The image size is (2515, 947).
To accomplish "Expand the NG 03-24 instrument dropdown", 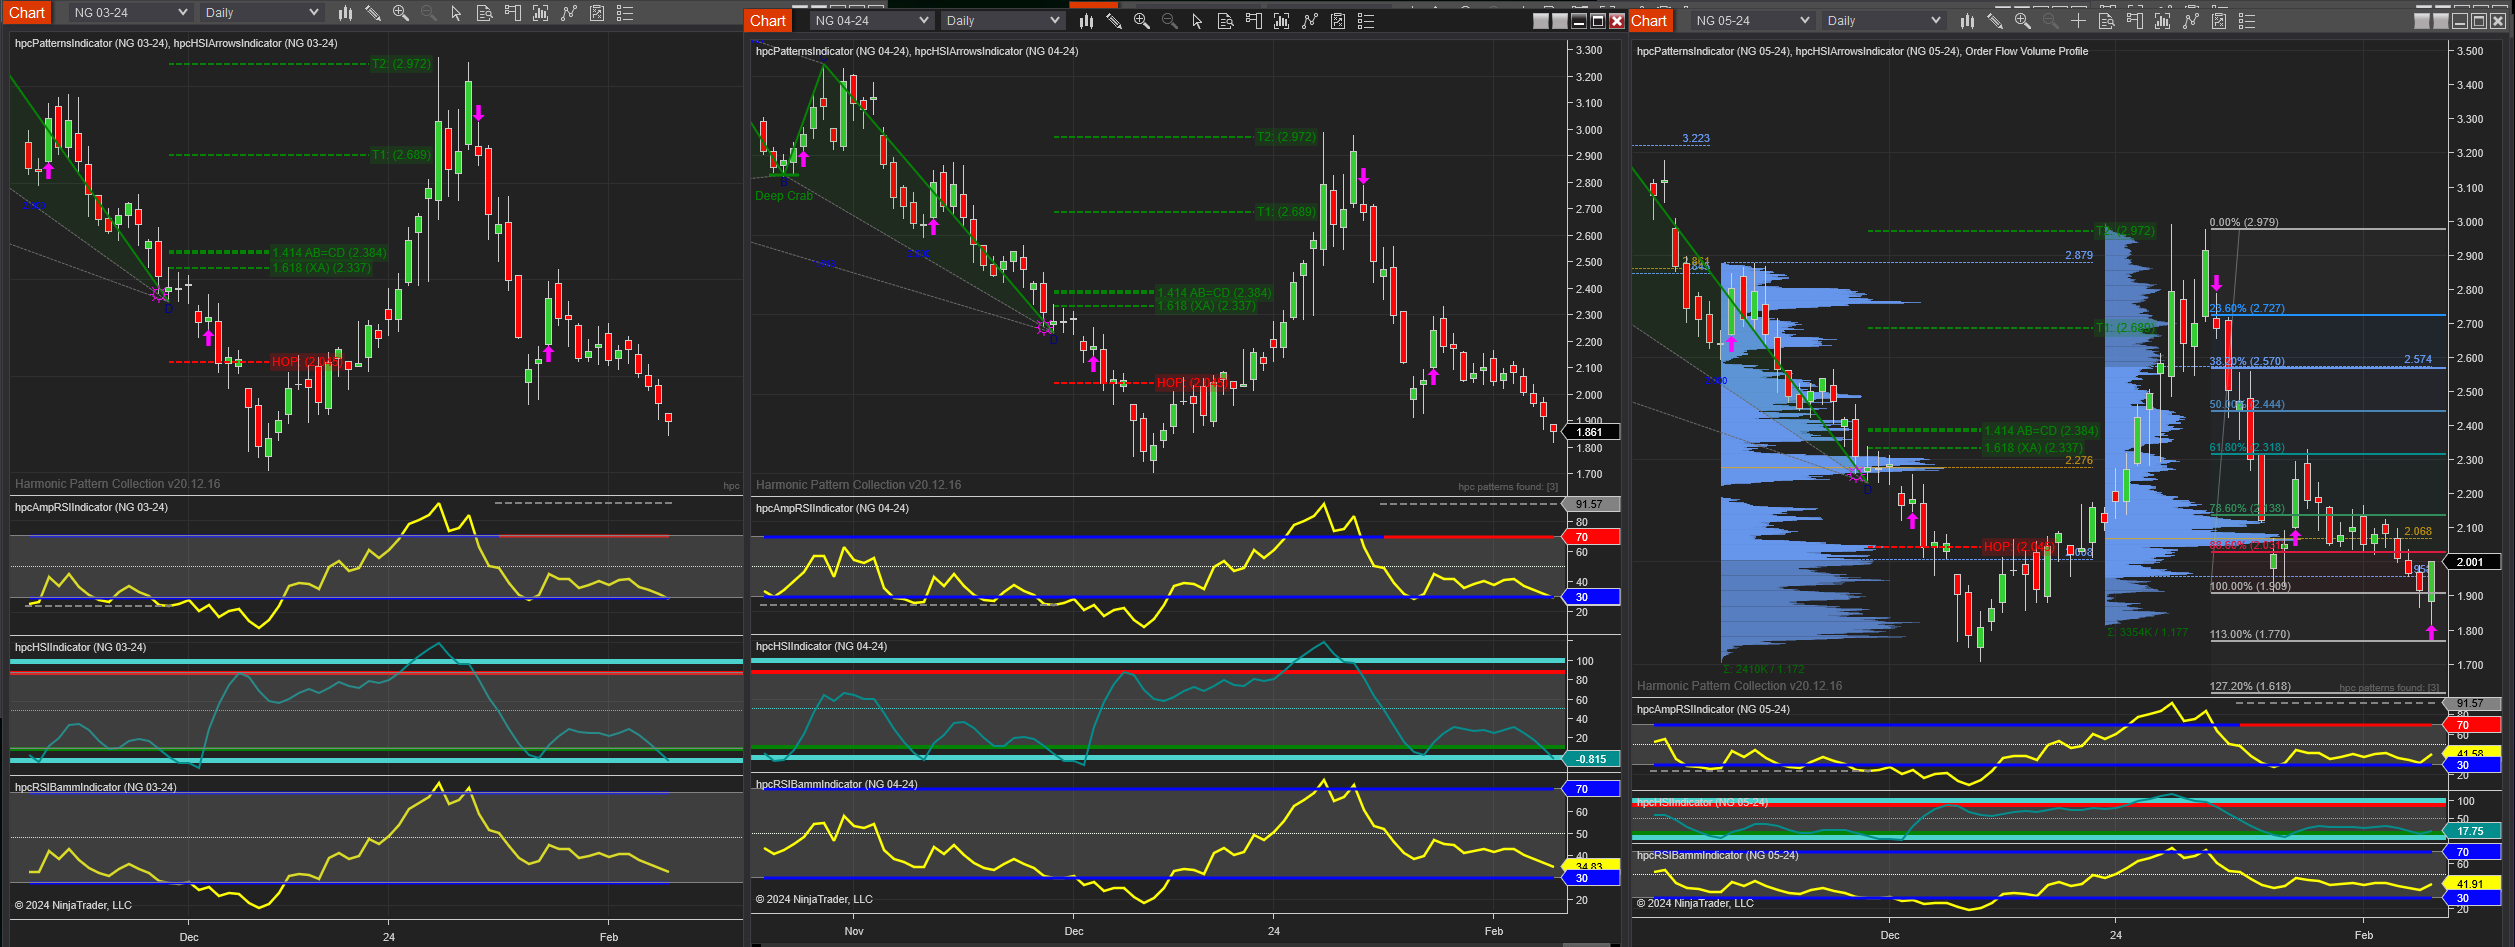I will 130,13.
